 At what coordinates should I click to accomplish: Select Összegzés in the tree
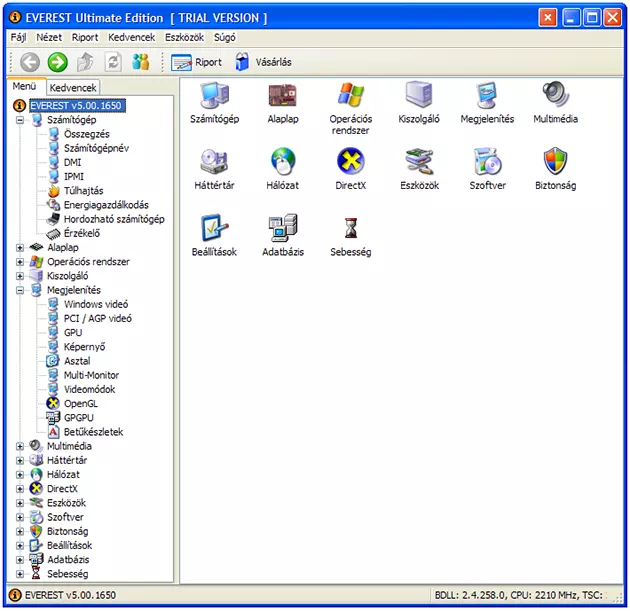pyautogui.click(x=87, y=134)
